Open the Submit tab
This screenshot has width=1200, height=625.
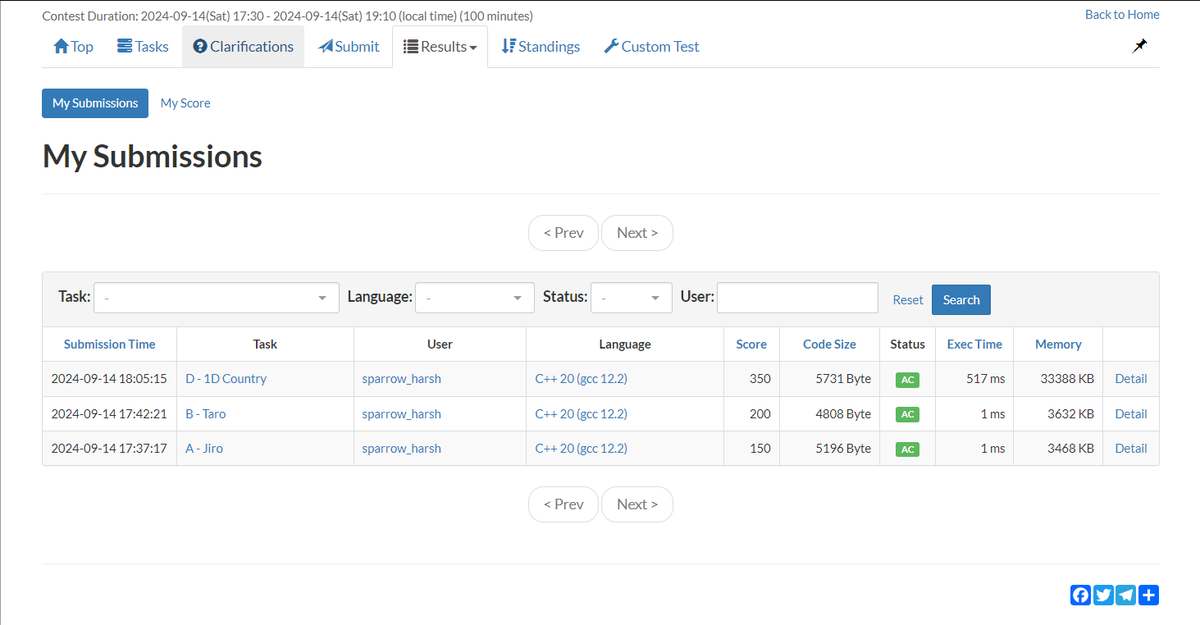coord(348,46)
